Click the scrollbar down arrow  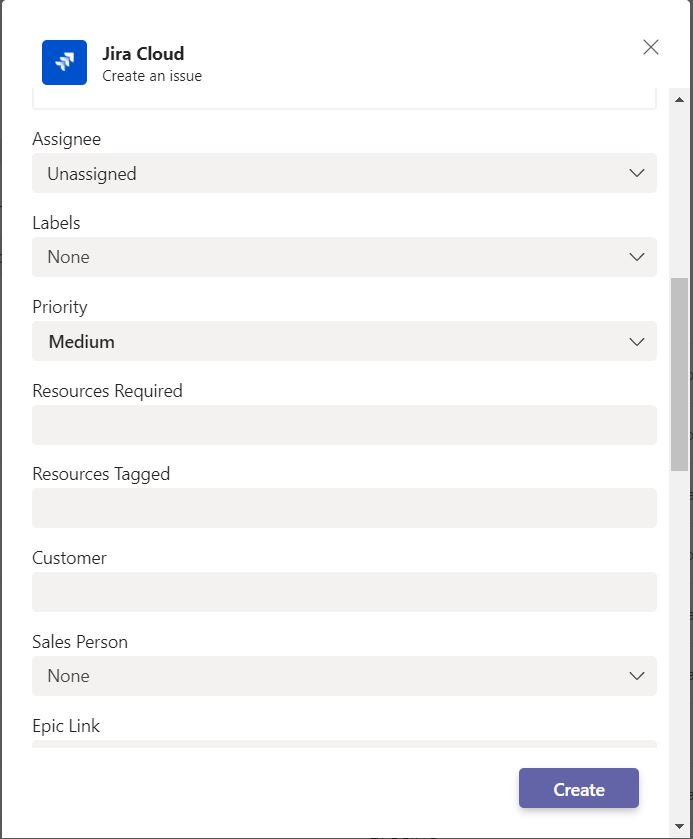pyautogui.click(x=680, y=826)
